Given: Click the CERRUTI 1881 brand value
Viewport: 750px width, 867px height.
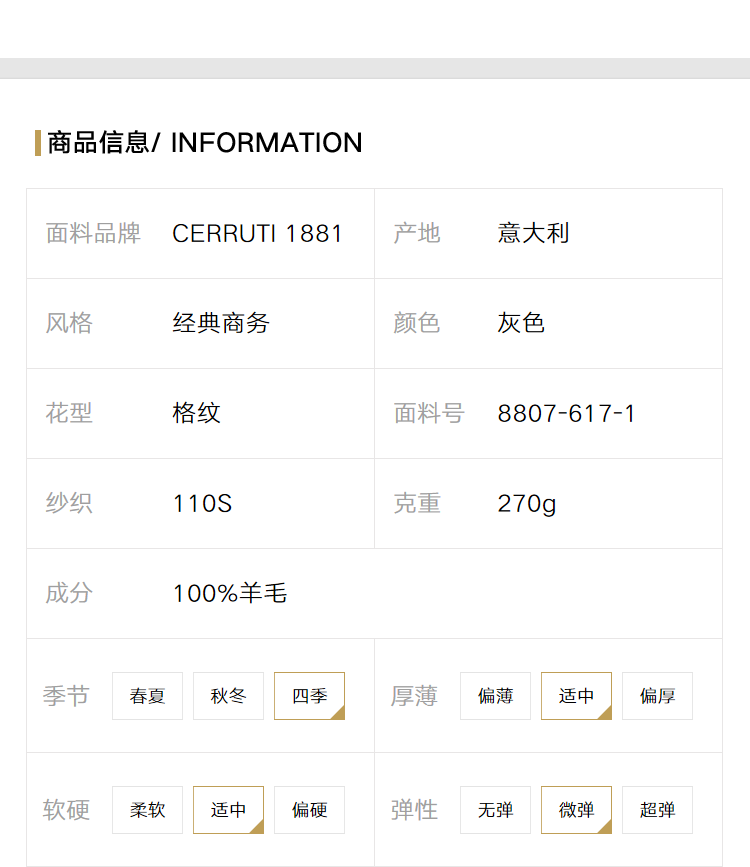Looking at the screenshot, I should [x=257, y=233].
